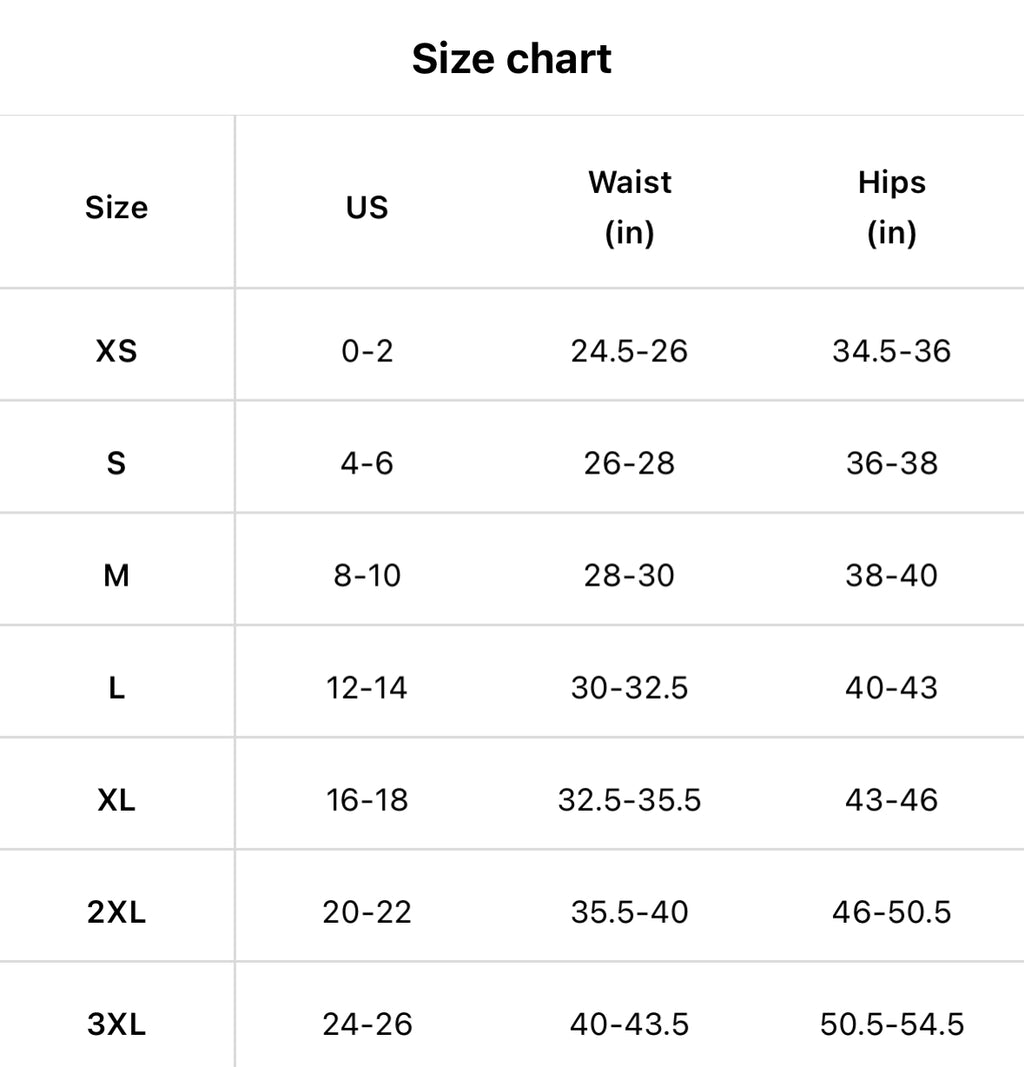Screen dimensions: 1024x1067
Task: Select the XL size row label
Action: (x=116, y=799)
